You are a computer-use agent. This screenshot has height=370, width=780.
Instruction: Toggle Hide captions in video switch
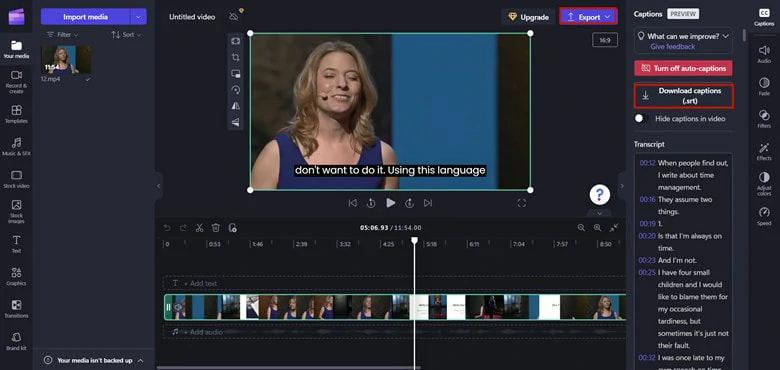click(x=641, y=119)
